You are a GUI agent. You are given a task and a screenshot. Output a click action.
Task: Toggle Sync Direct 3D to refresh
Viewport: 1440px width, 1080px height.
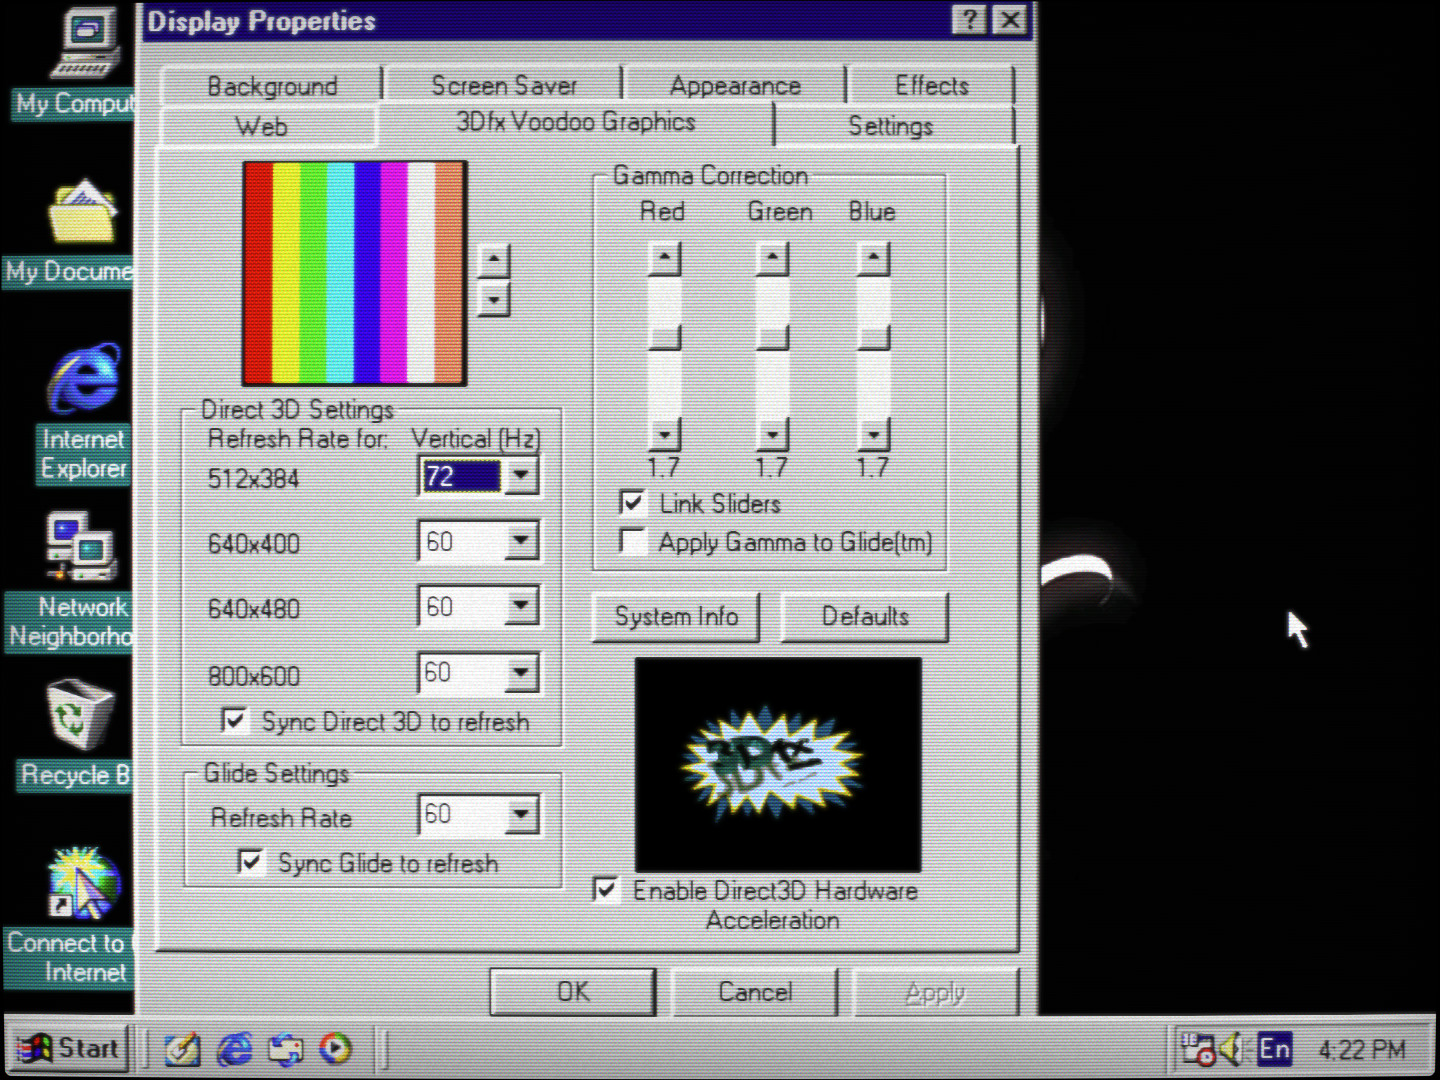pyautogui.click(x=235, y=721)
